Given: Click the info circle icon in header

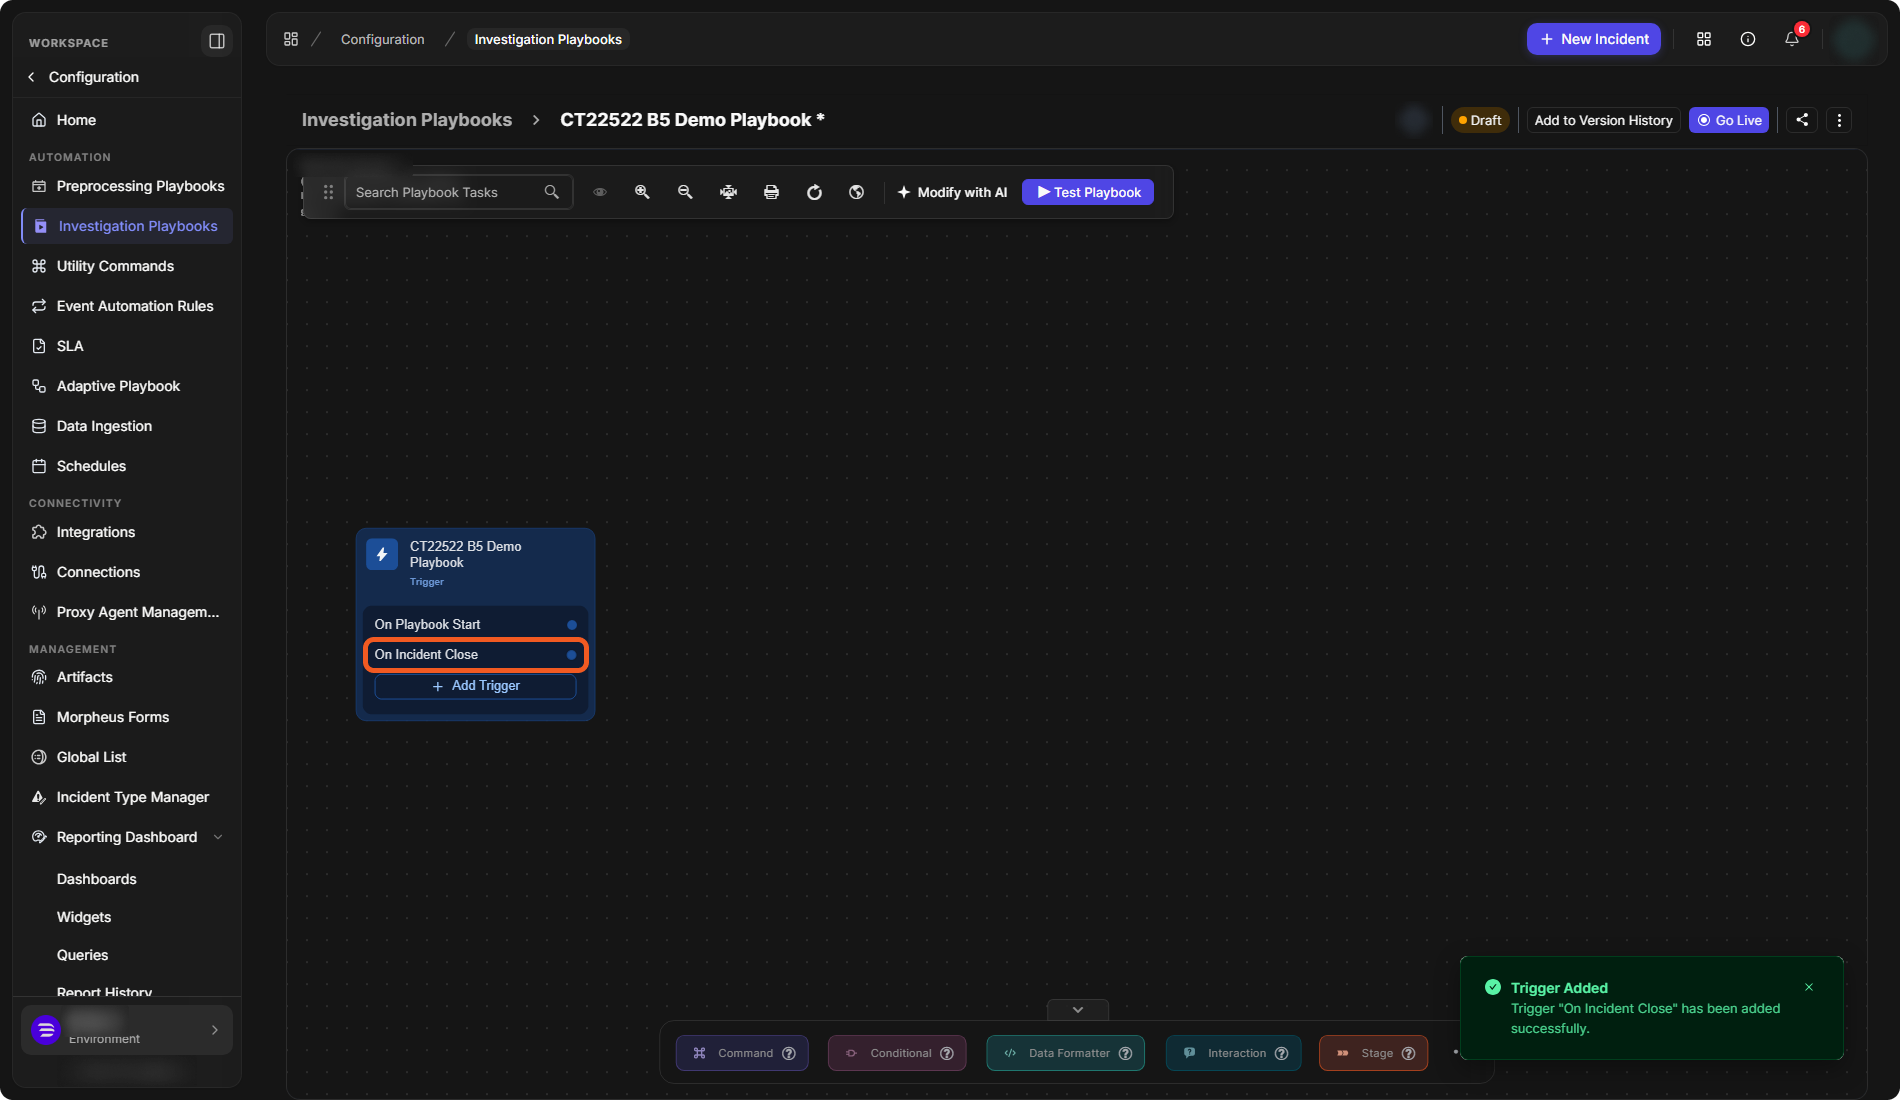Looking at the screenshot, I should 1748,39.
